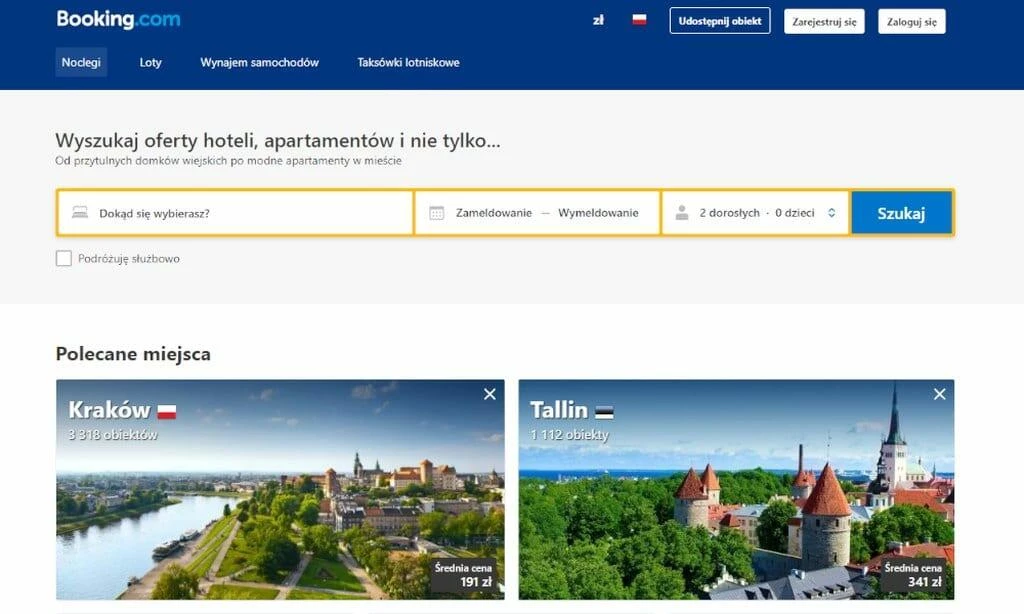Screen dimensions: 1024x614
Task: Click the Szukaj search button
Action: tap(901, 213)
